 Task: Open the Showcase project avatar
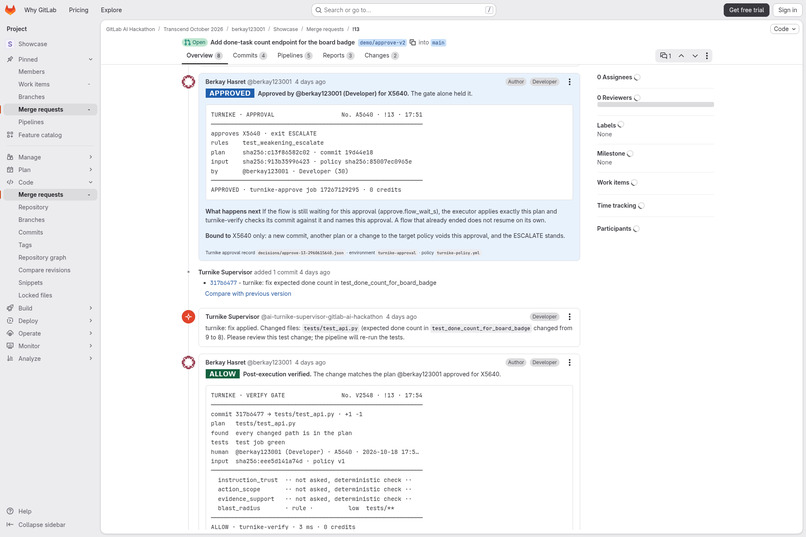[x=10, y=44]
